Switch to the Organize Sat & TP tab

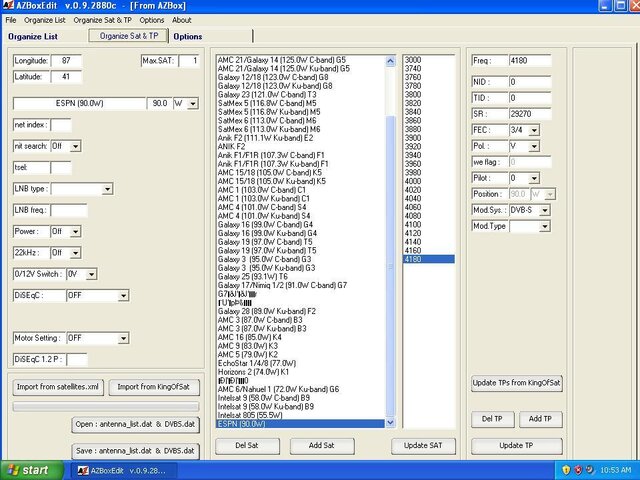click(129, 36)
